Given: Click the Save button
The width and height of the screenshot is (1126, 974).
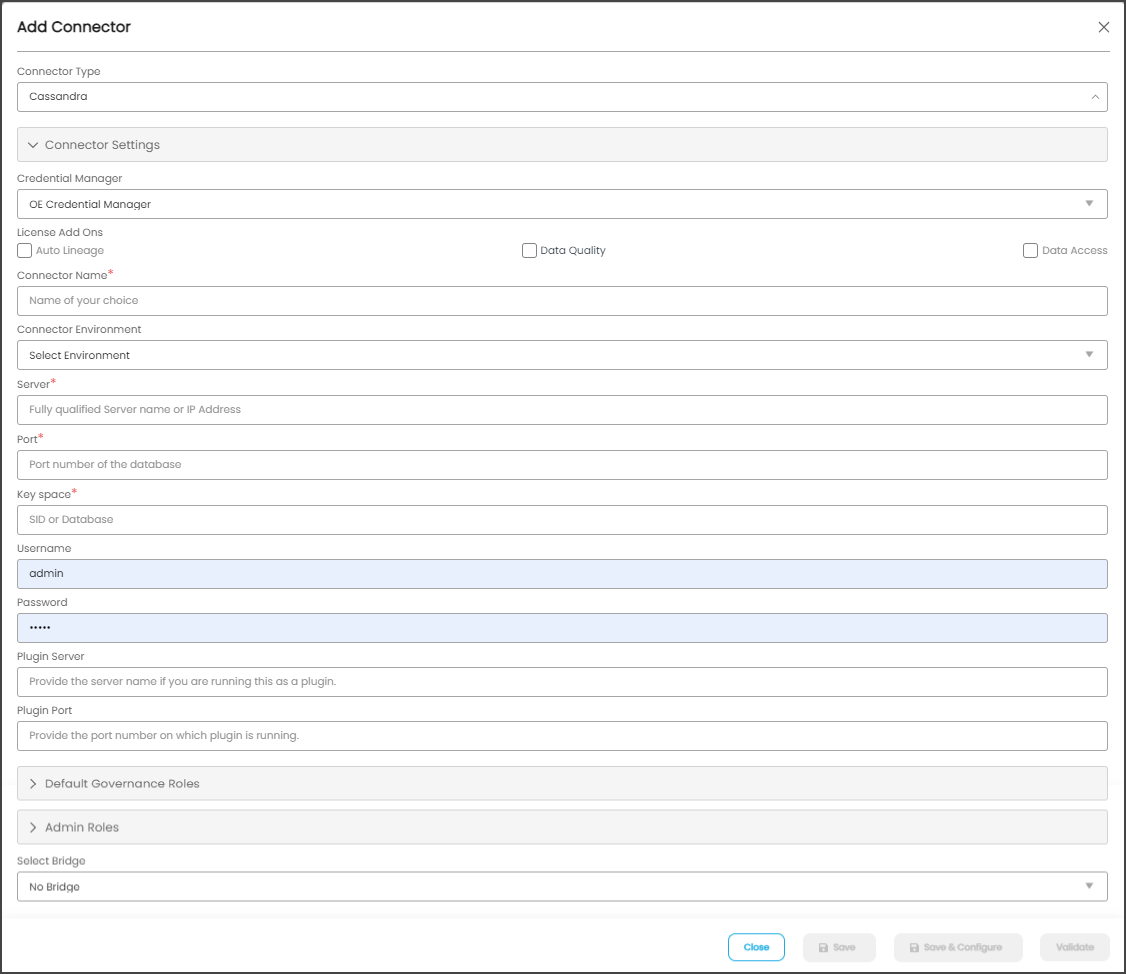Looking at the screenshot, I should click(x=839, y=947).
